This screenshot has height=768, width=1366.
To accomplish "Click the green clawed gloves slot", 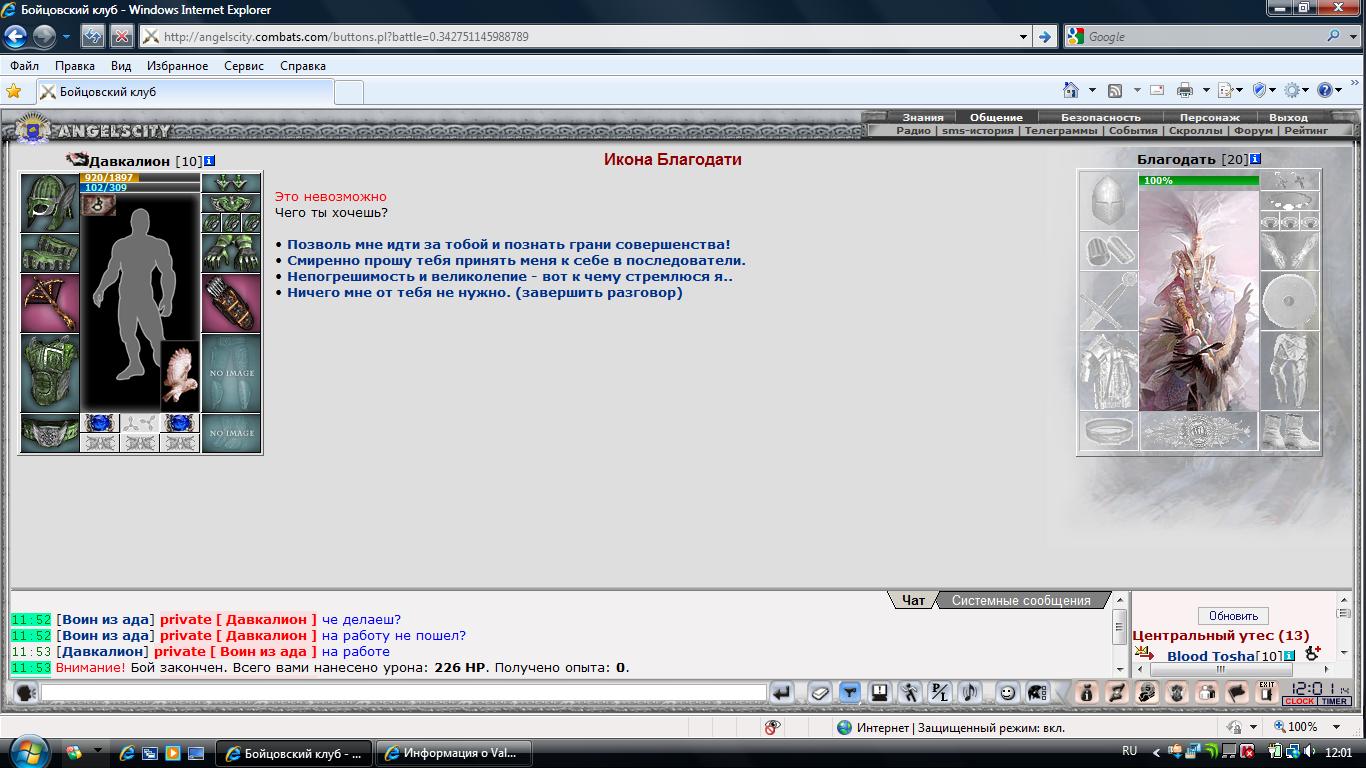I will tap(231, 253).
